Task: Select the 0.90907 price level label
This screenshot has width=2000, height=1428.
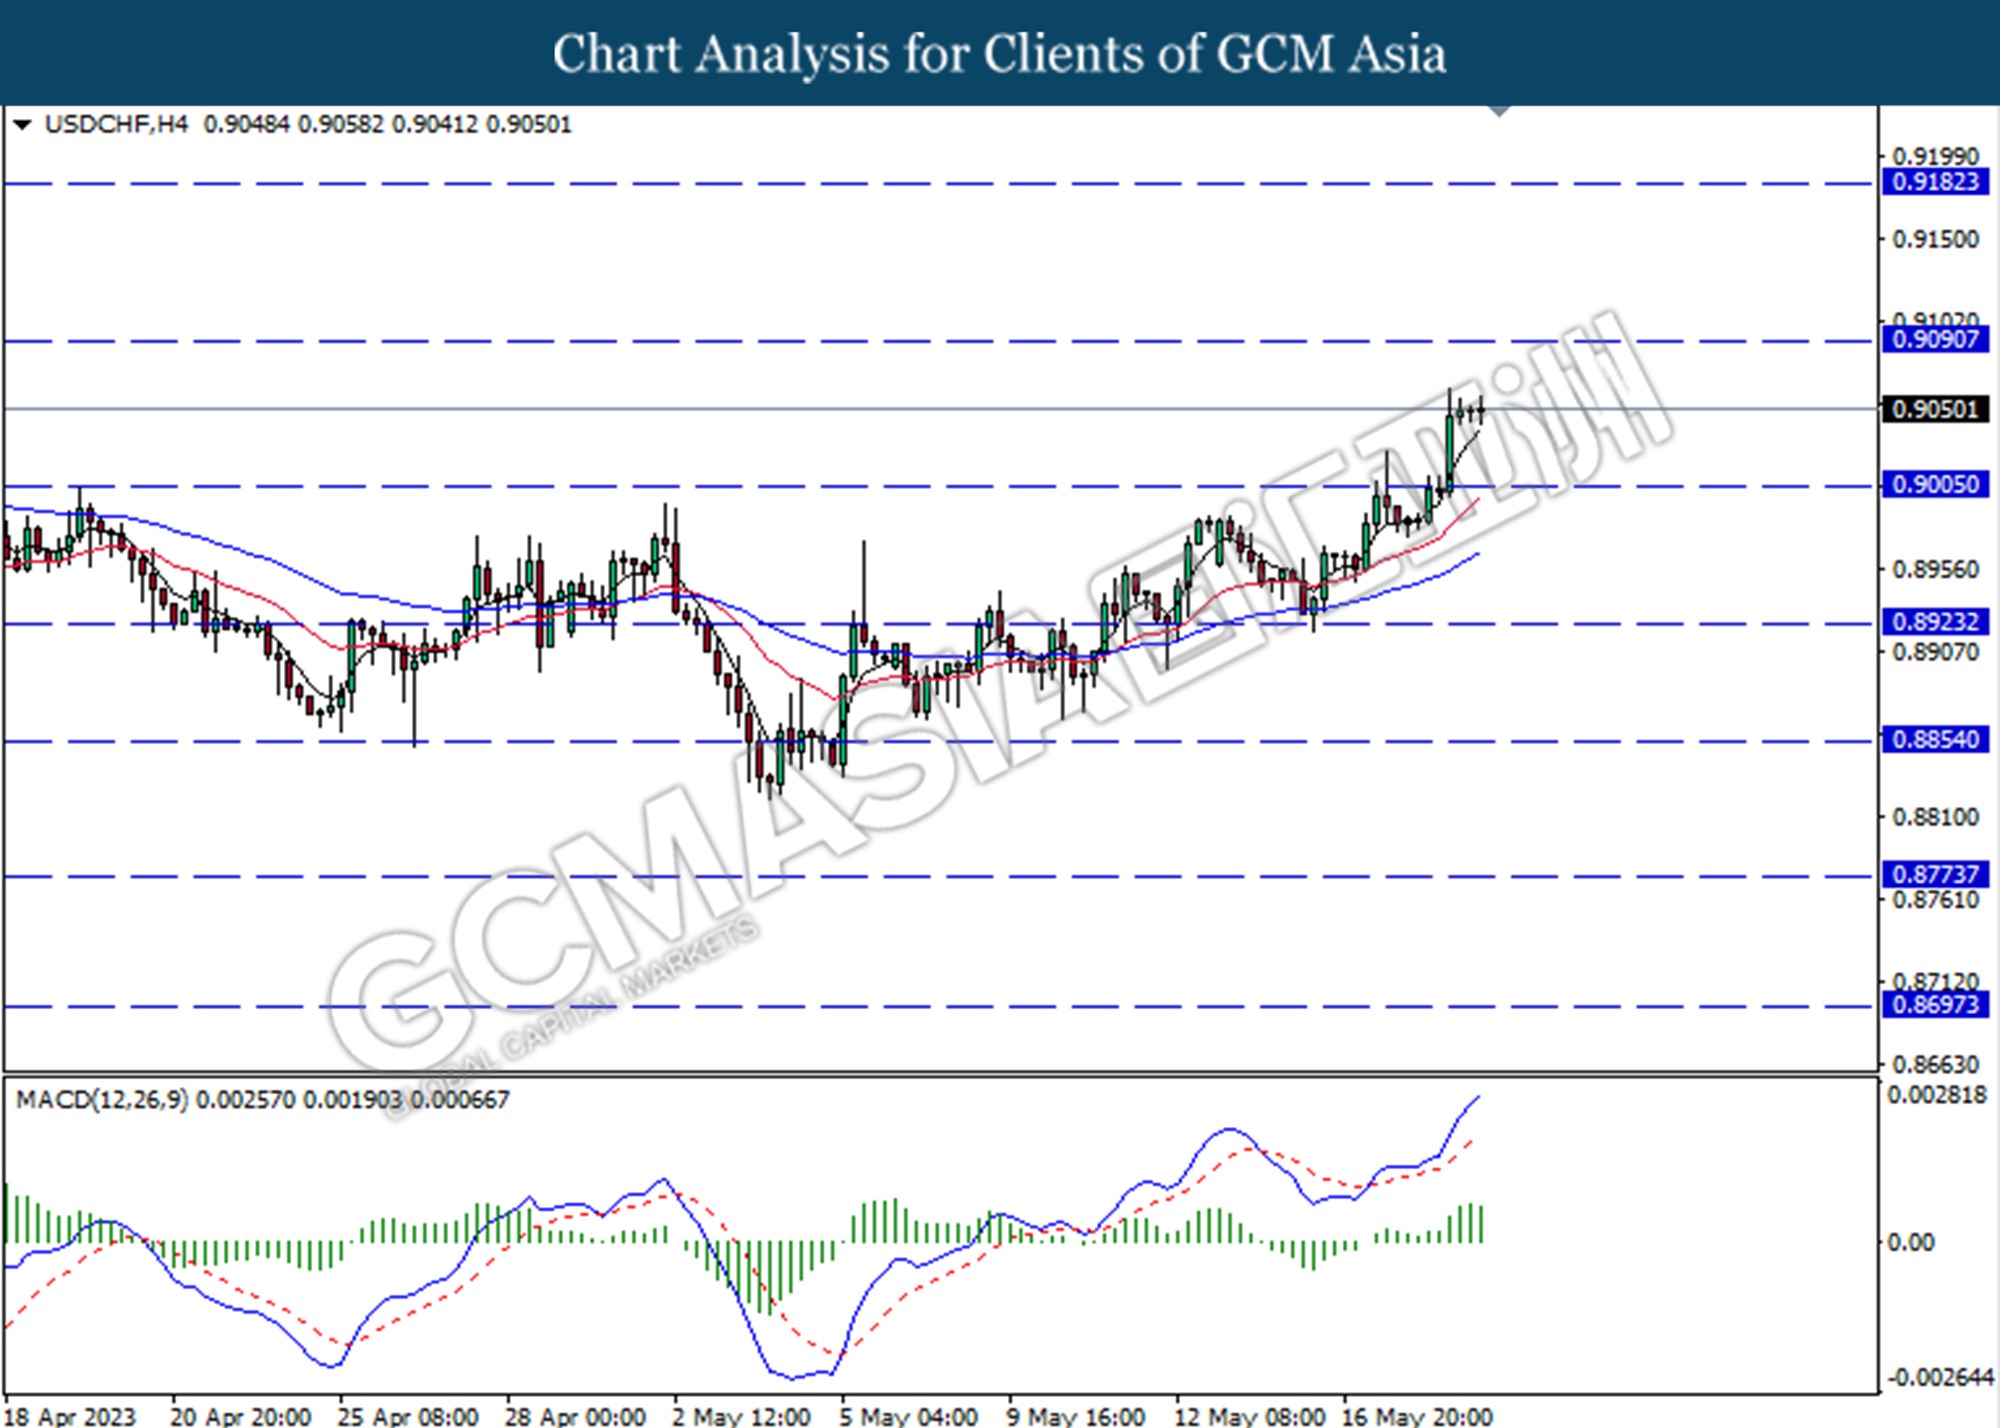Action: click(x=1936, y=339)
